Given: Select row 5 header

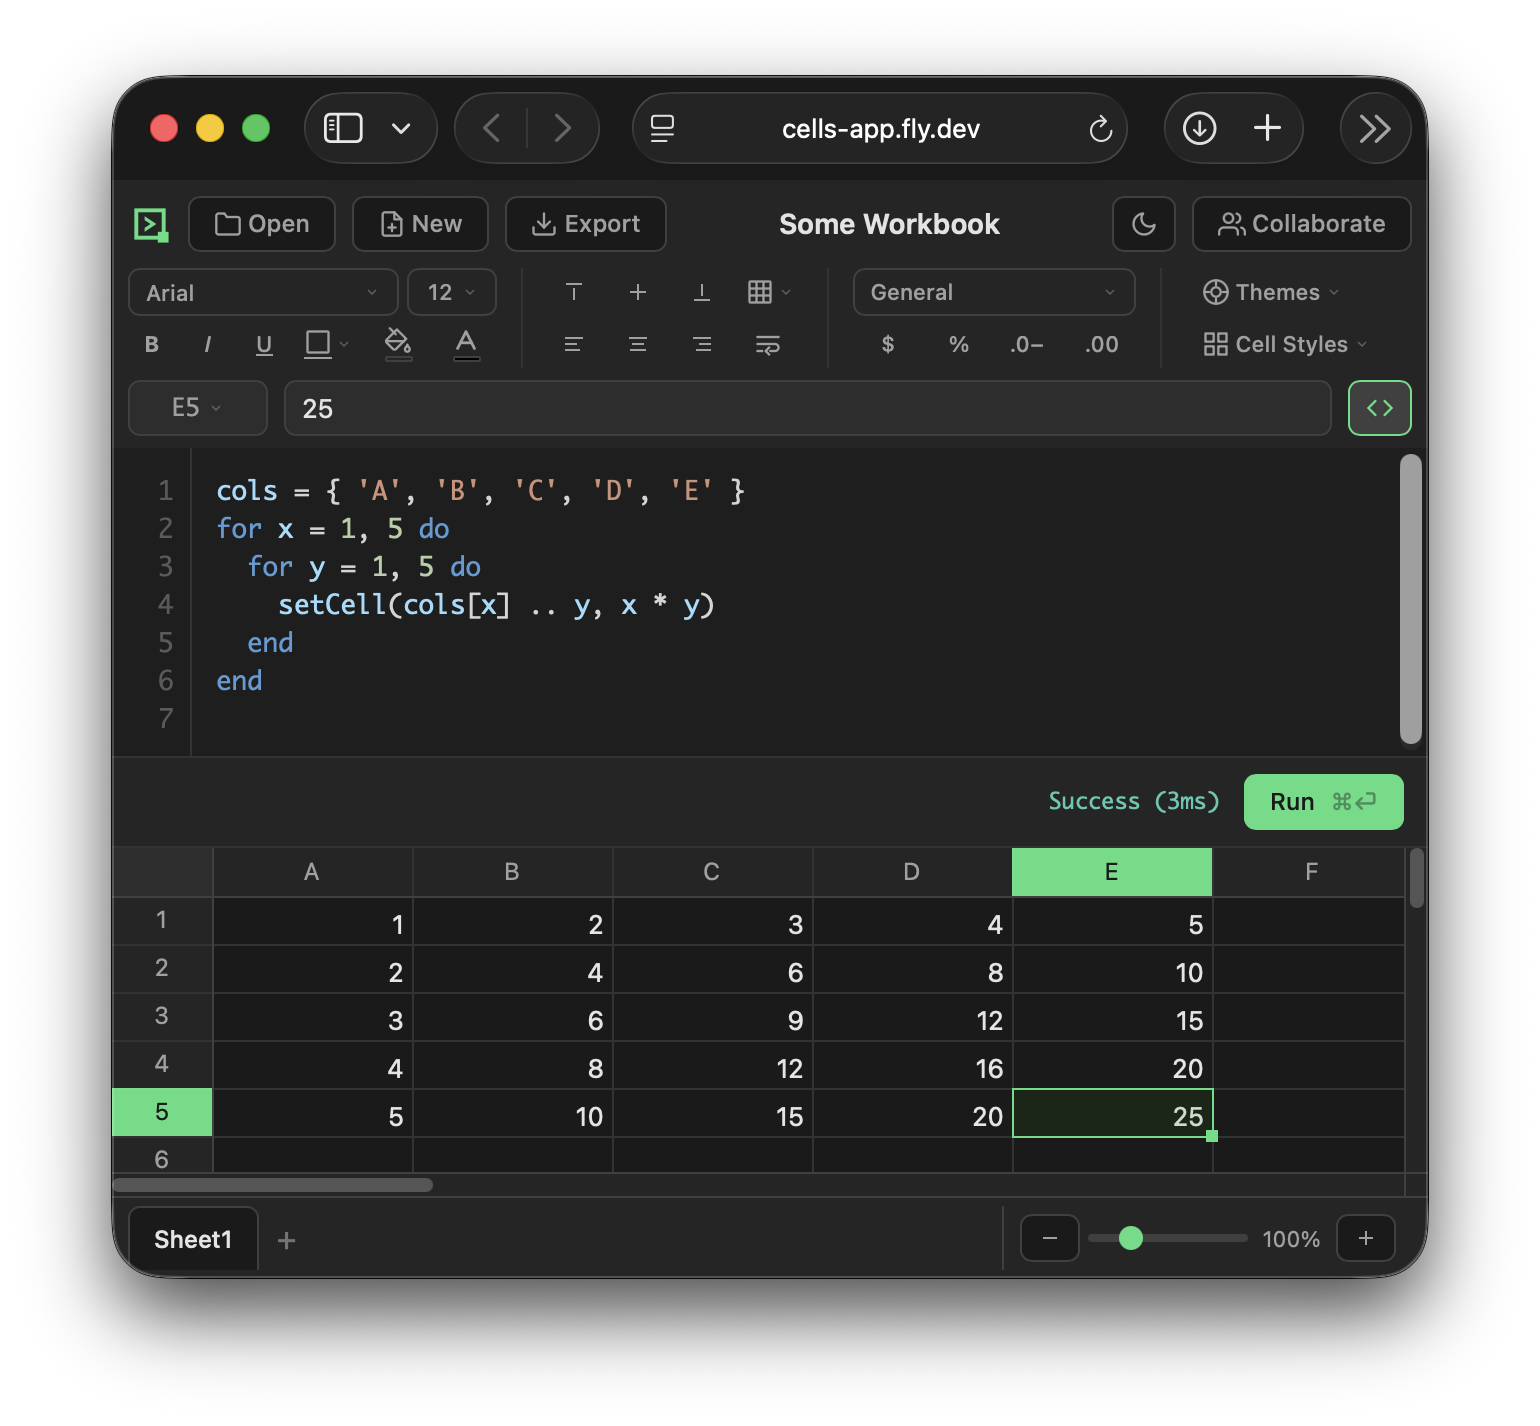Looking at the screenshot, I should (x=162, y=1112).
